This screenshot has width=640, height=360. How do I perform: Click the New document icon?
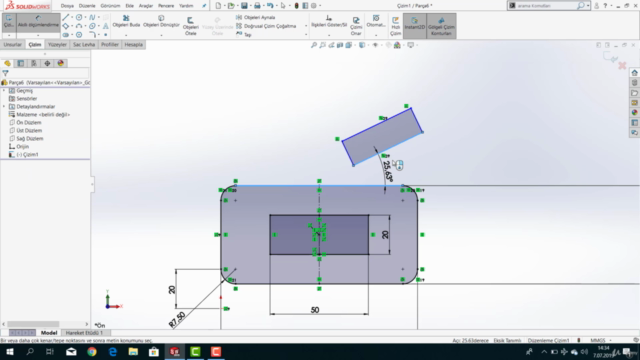(x=218, y=6)
